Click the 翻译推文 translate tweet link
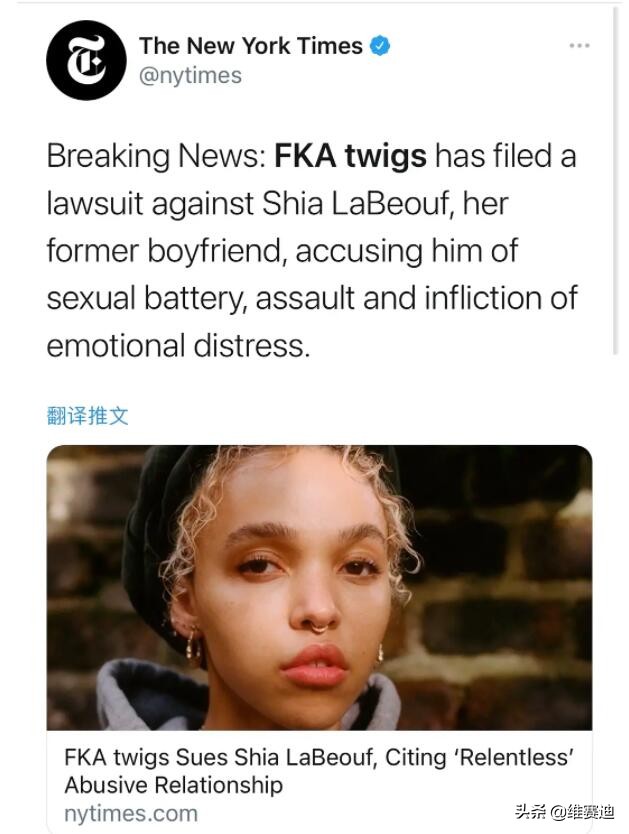 coord(88,415)
